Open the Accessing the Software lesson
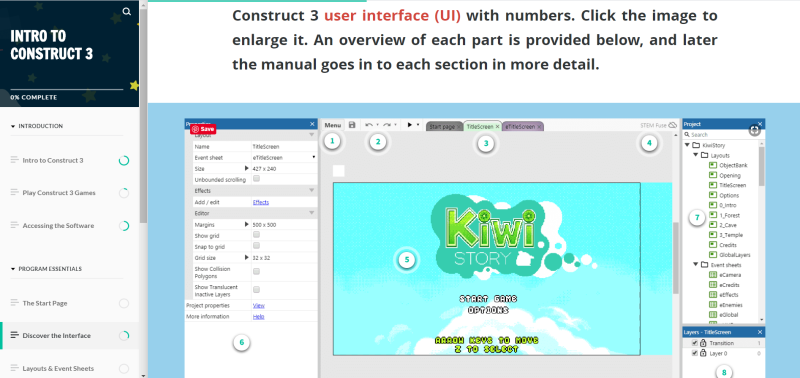 point(58,225)
